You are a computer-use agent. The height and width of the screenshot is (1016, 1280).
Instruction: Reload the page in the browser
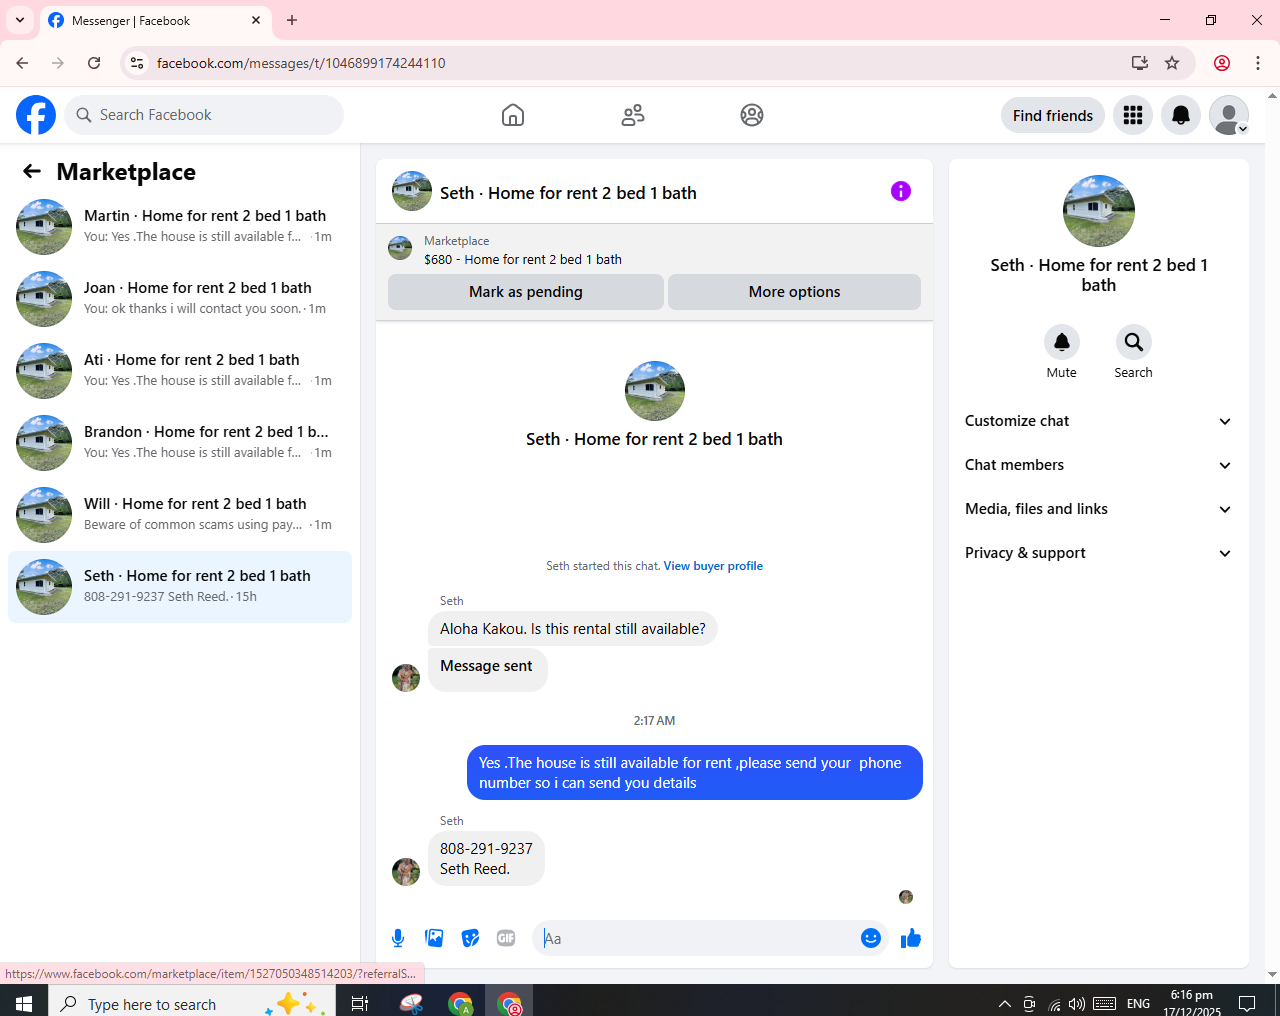94,63
